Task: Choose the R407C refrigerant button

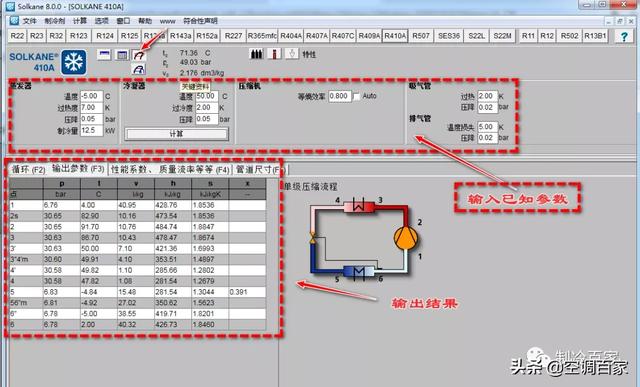Action: (x=343, y=36)
